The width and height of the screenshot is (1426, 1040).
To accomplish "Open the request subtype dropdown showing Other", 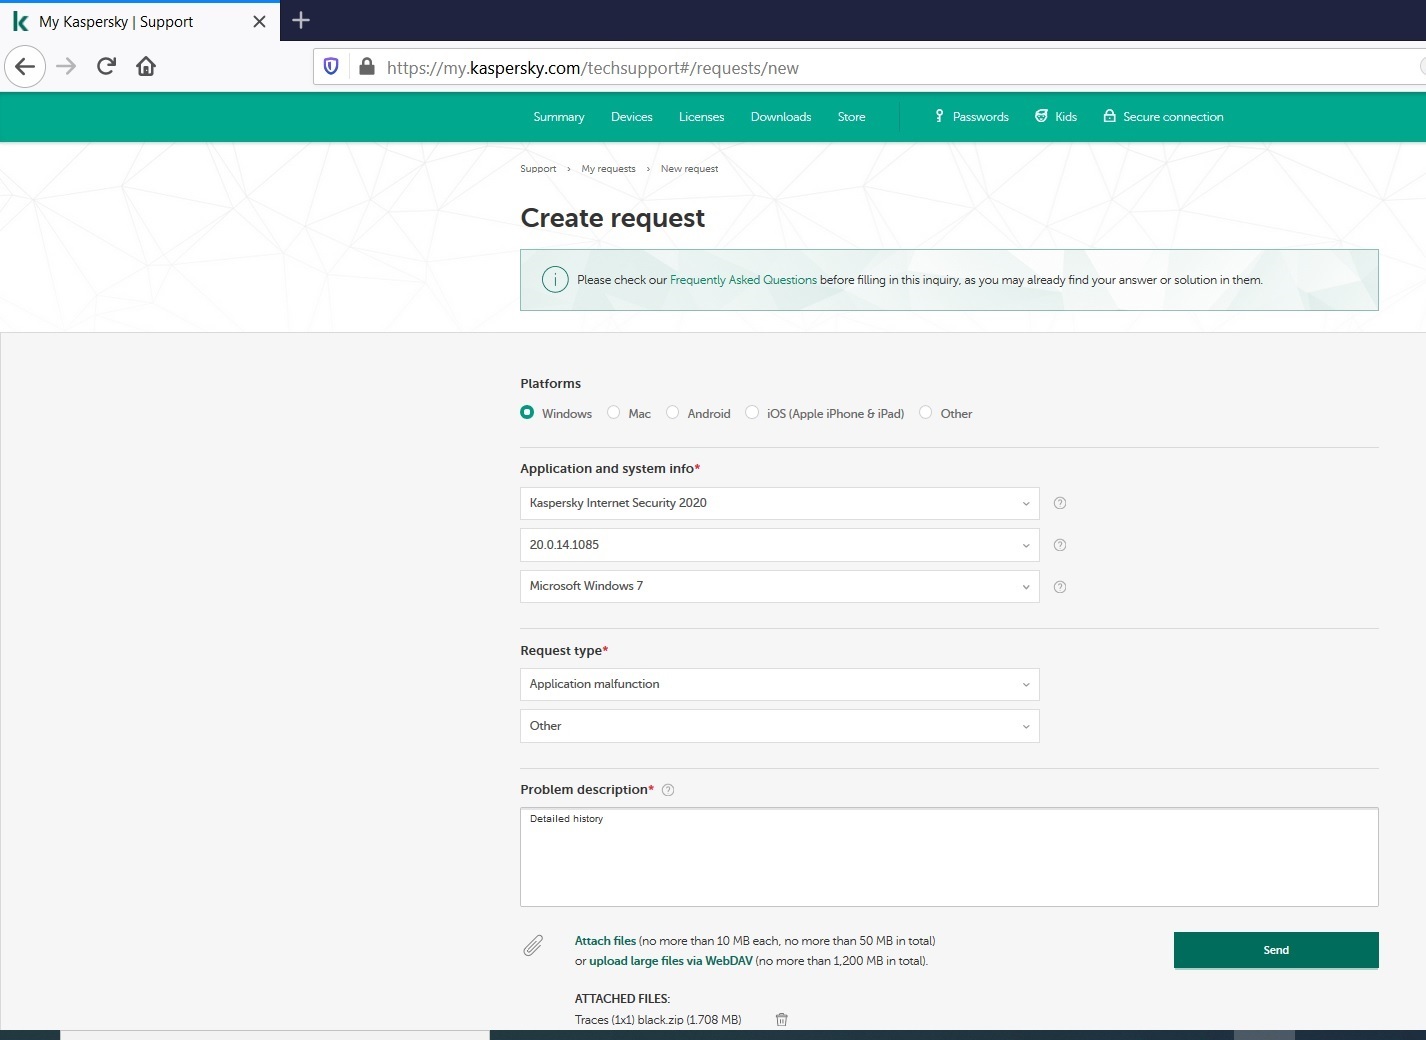I will (x=780, y=726).
